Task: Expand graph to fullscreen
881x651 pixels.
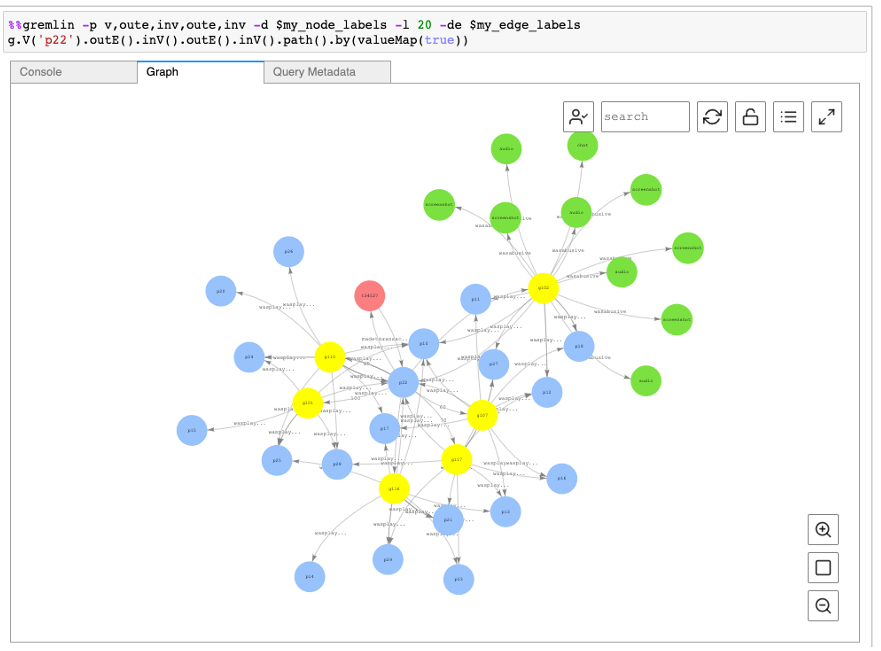Action: [826, 117]
